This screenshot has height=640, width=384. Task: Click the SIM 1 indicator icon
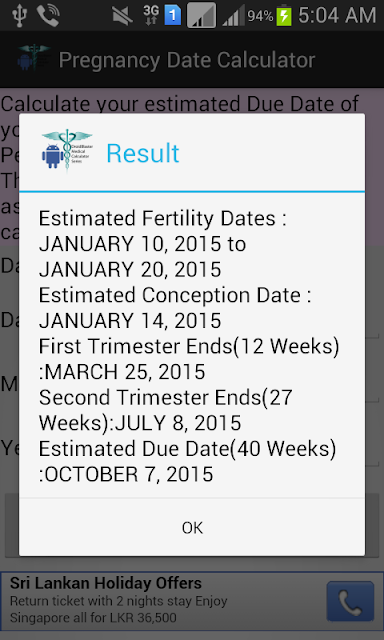click(x=173, y=16)
